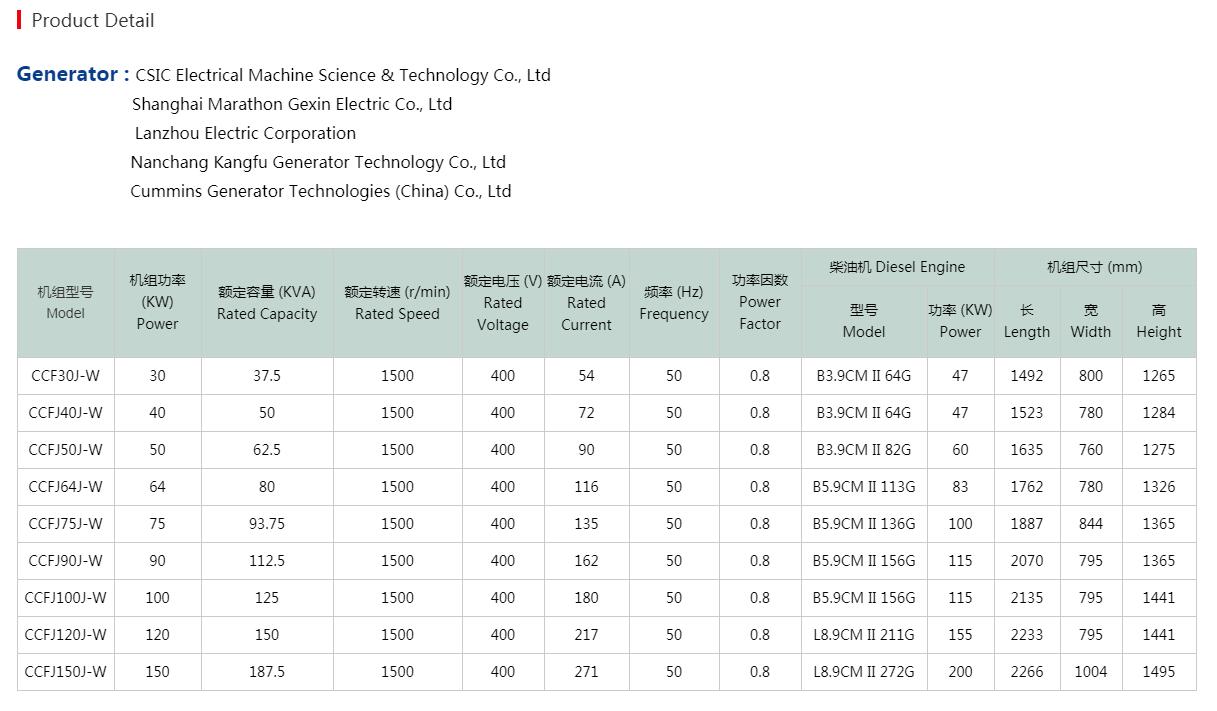Click engine model L8.9CM II 272G
The width and height of the screenshot is (1217, 711).
click(863, 672)
